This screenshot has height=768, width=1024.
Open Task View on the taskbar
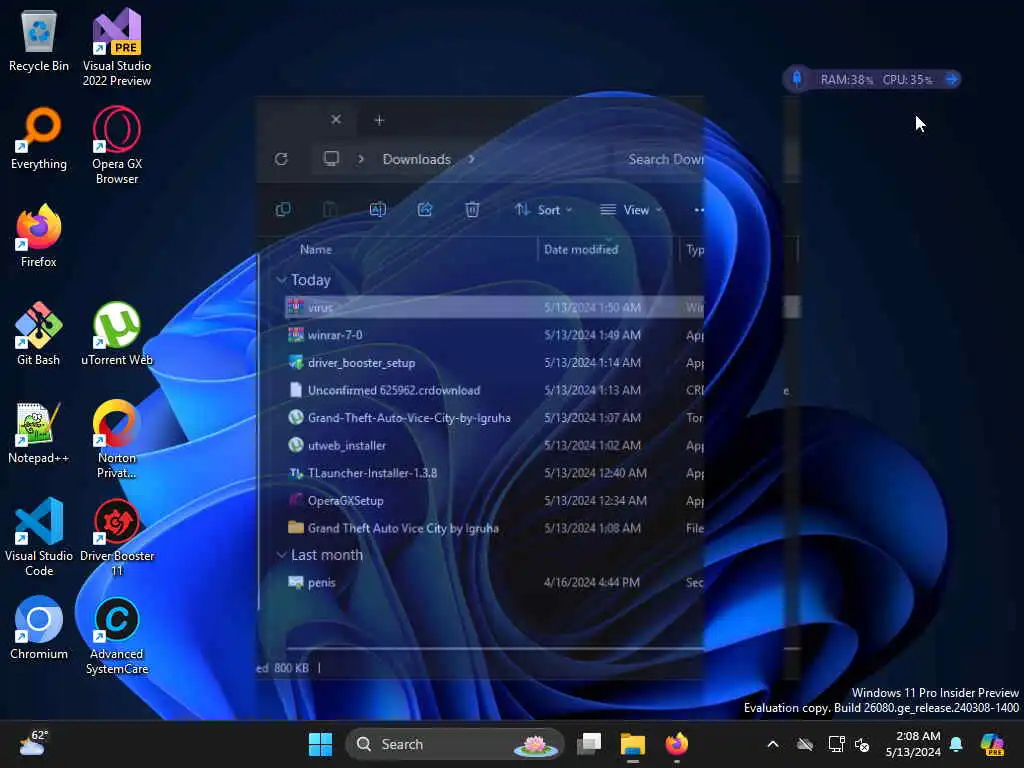point(589,744)
